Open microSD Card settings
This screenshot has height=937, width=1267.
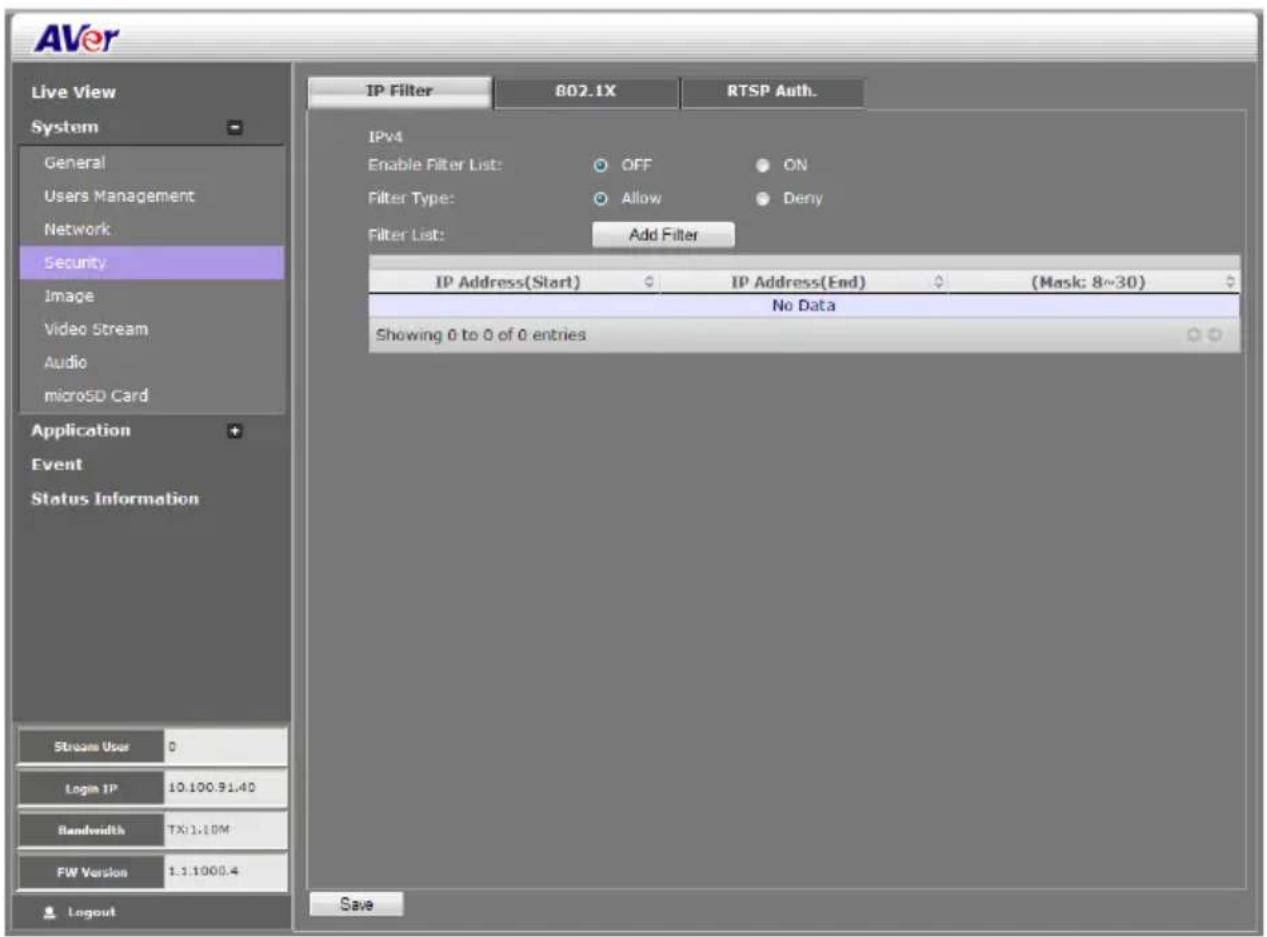[x=96, y=395]
